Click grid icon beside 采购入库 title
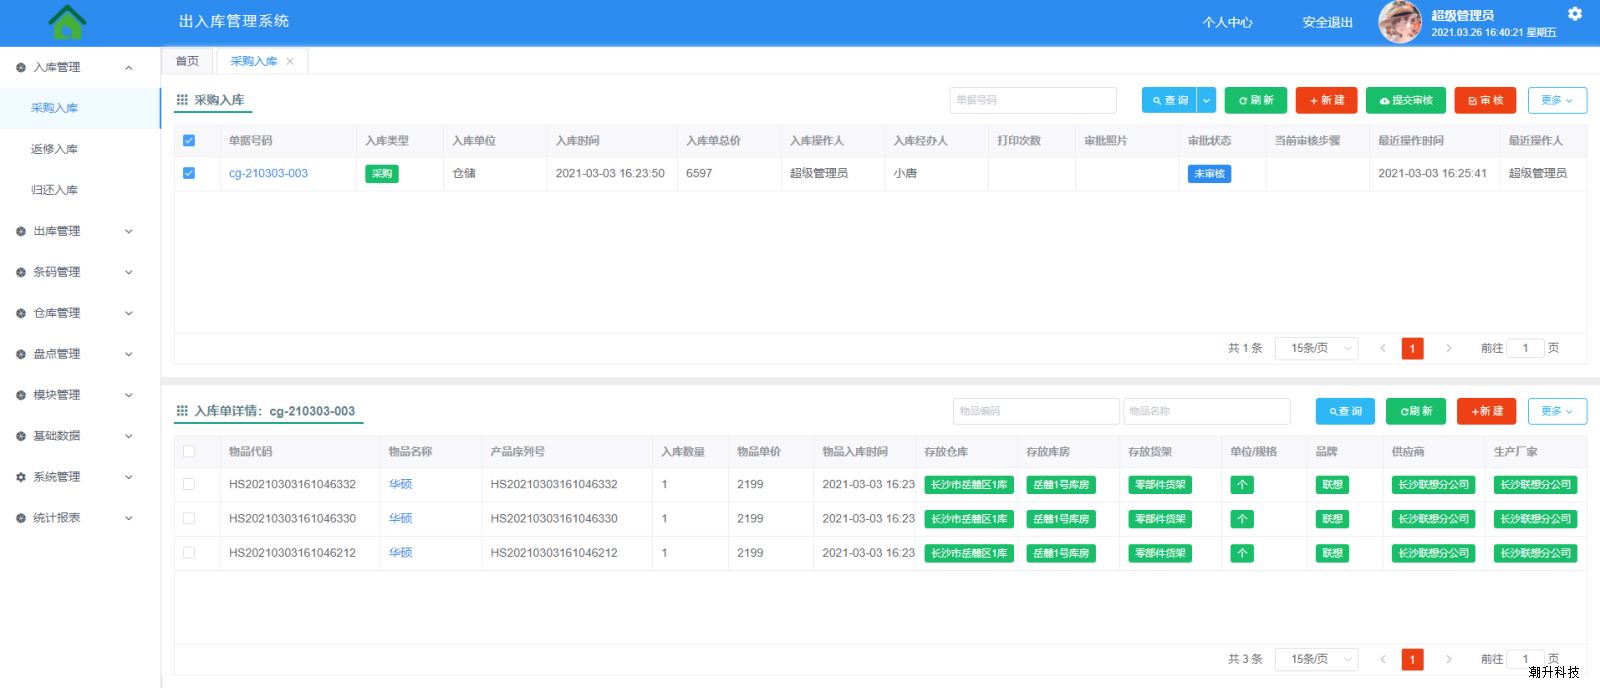Viewport: 1600px width, 688px height. [182, 100]
